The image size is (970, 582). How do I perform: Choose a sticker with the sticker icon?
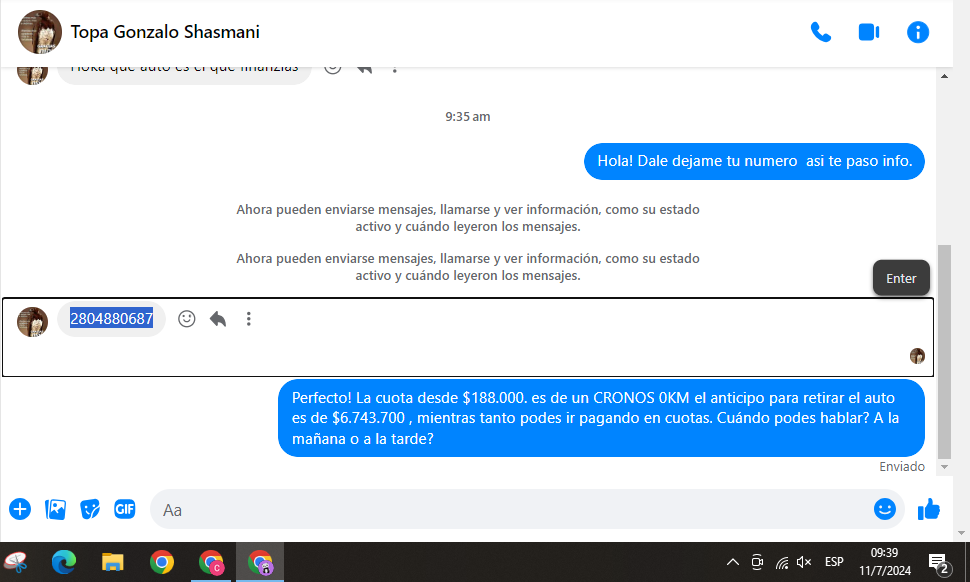coord(90,509)
